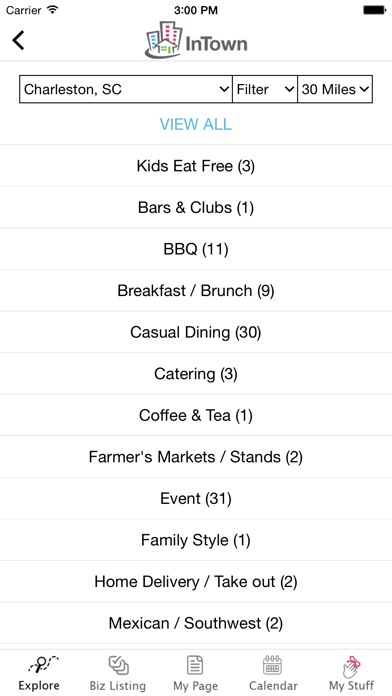Tap the battery indicator in status bar

click(x=374, y=10)
